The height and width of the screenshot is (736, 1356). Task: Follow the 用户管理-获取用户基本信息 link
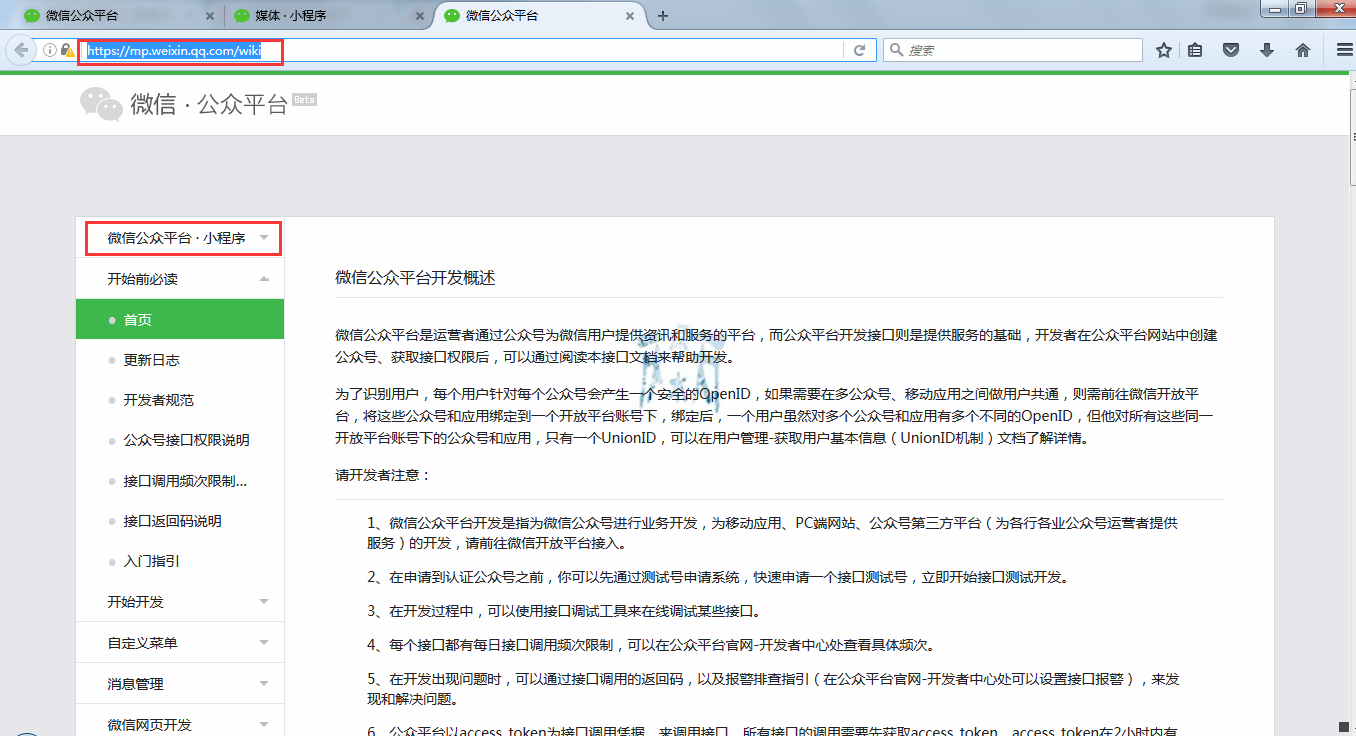tap(794, 439)
